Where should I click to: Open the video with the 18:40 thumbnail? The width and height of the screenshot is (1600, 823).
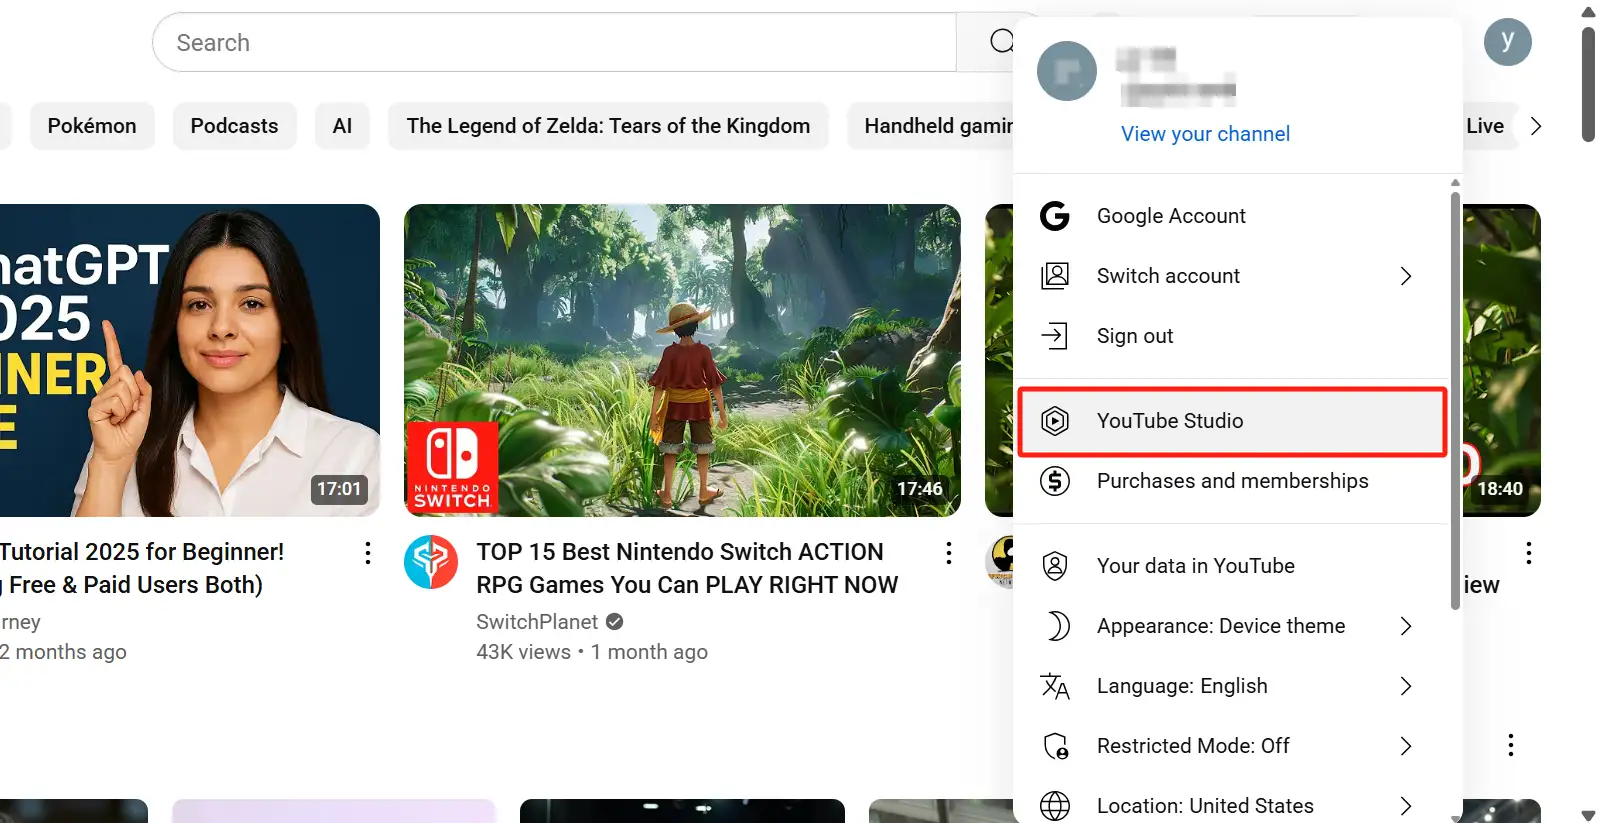[1501, 360]
